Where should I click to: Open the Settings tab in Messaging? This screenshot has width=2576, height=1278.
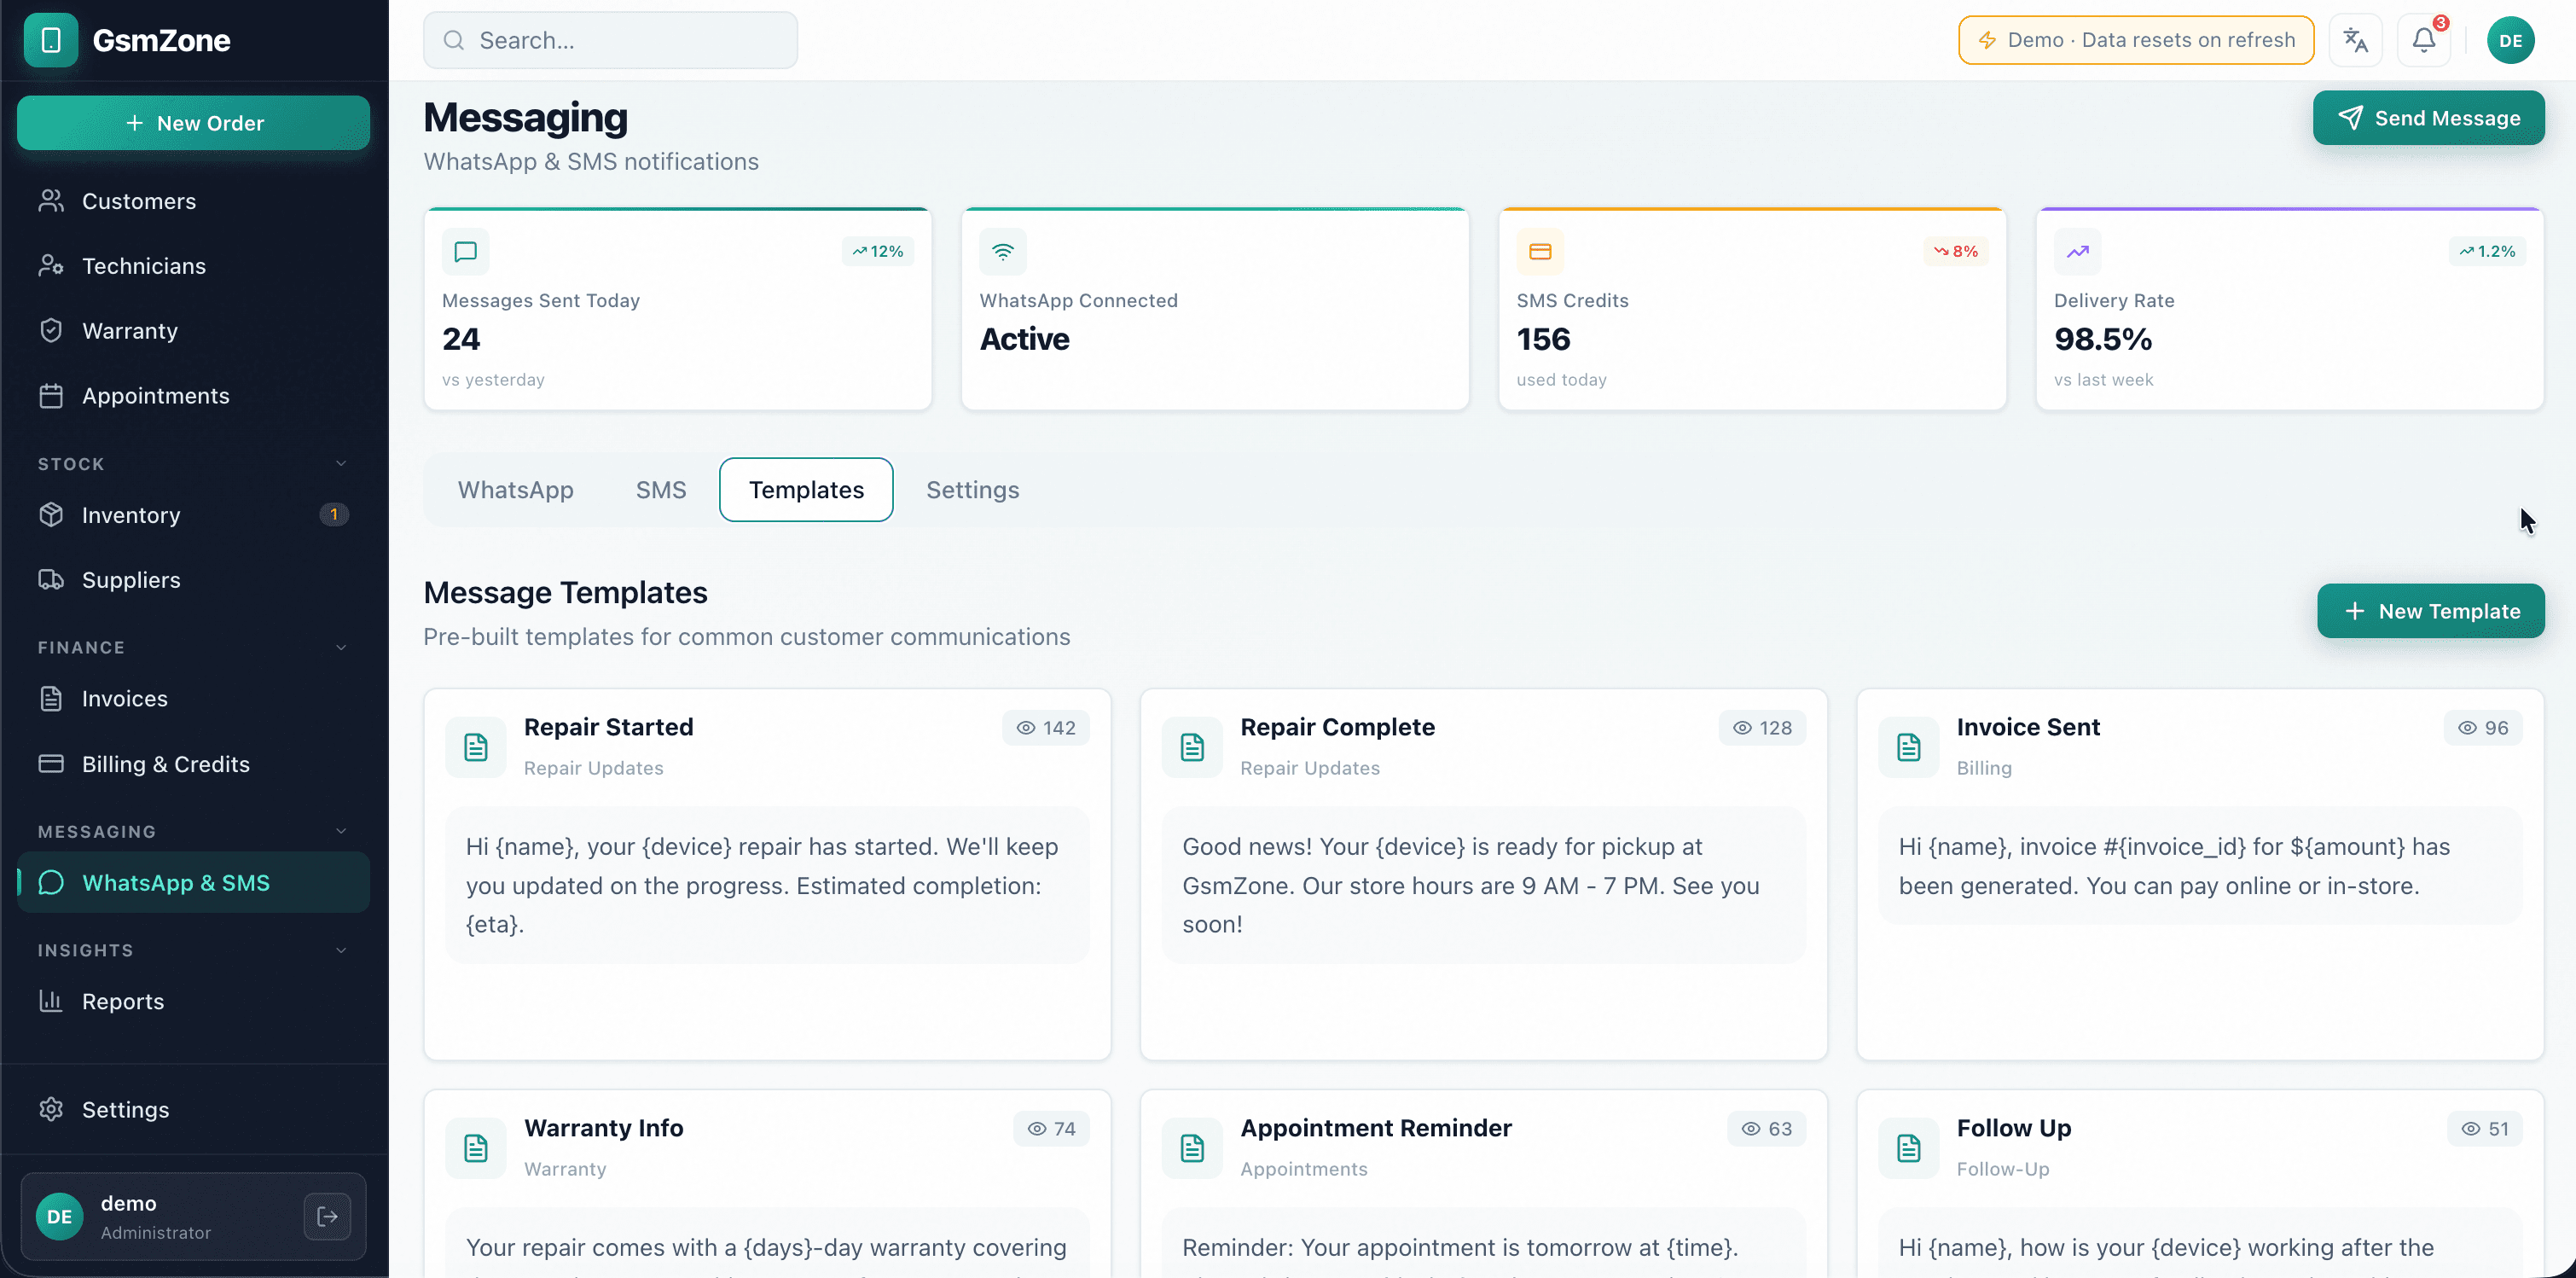pos(972,489)
